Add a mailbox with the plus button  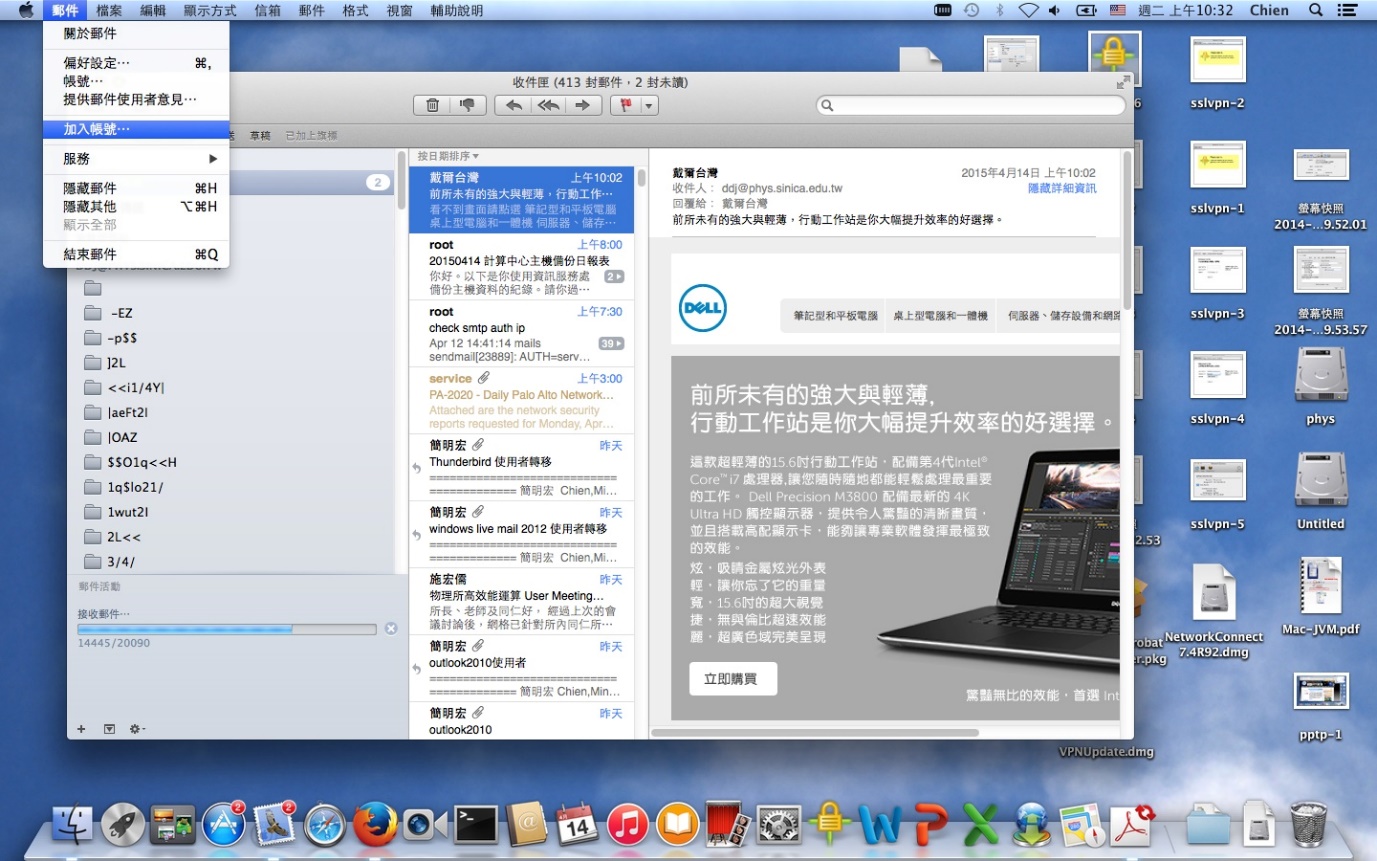tap(82, 728)
